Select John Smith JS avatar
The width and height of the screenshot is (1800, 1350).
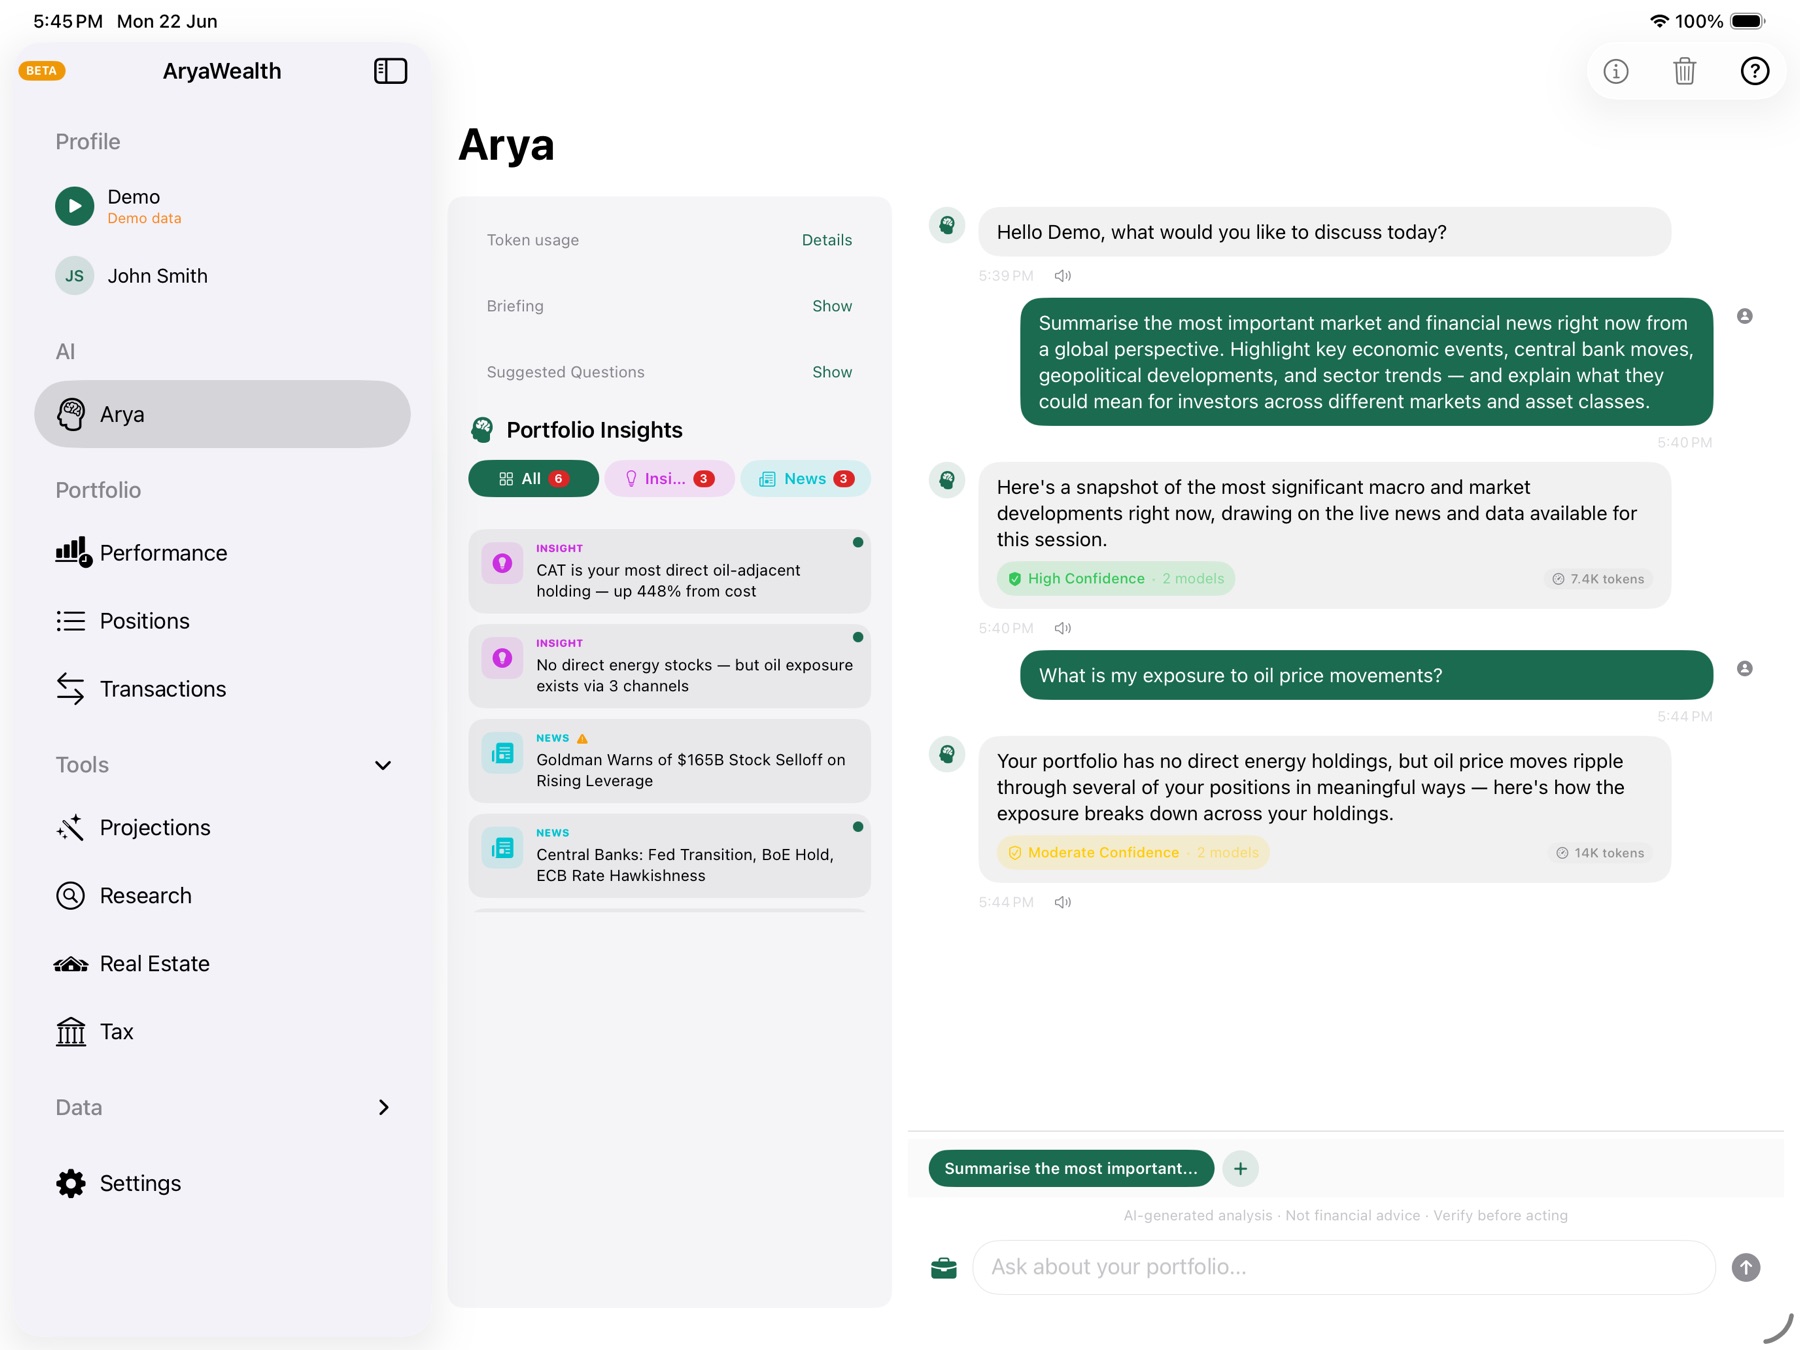(x=74, y=276)
